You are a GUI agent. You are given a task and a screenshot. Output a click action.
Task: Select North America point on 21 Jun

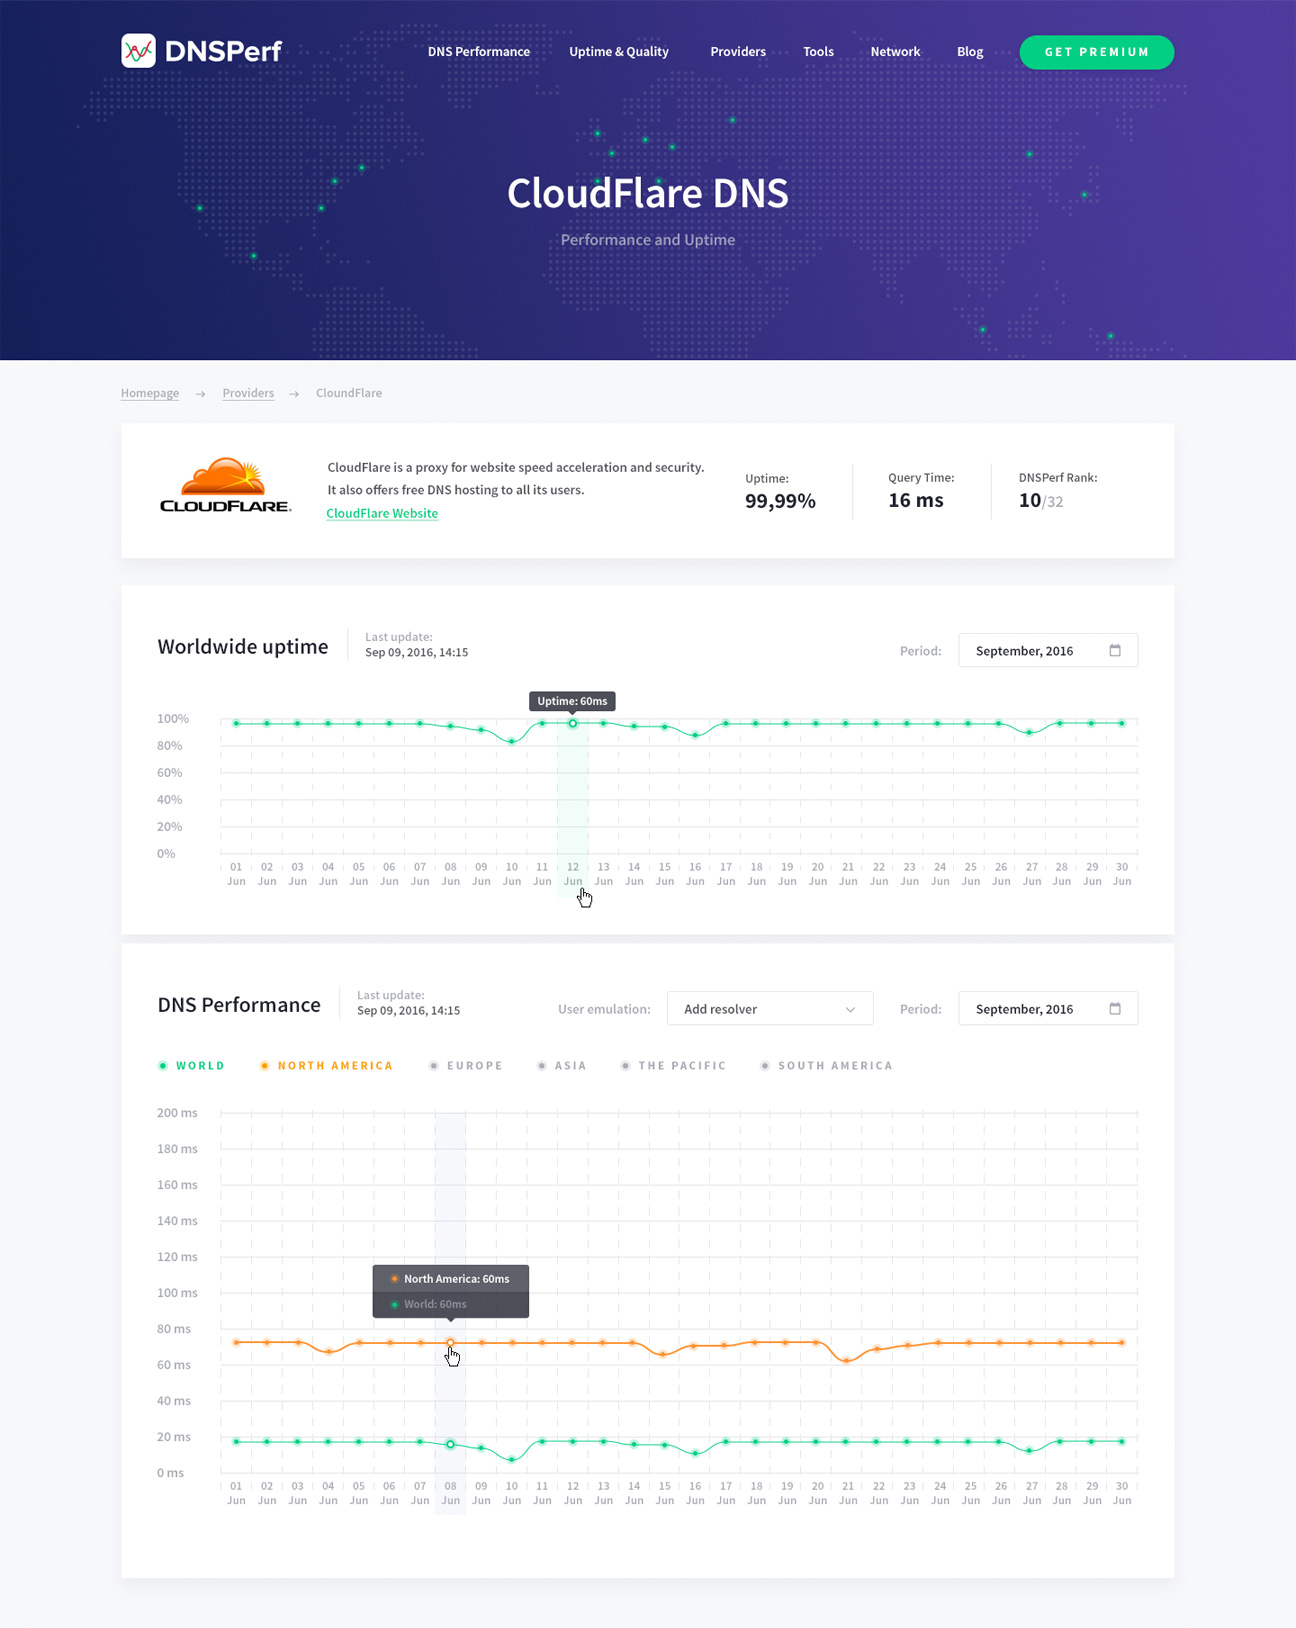(847, 1360)
